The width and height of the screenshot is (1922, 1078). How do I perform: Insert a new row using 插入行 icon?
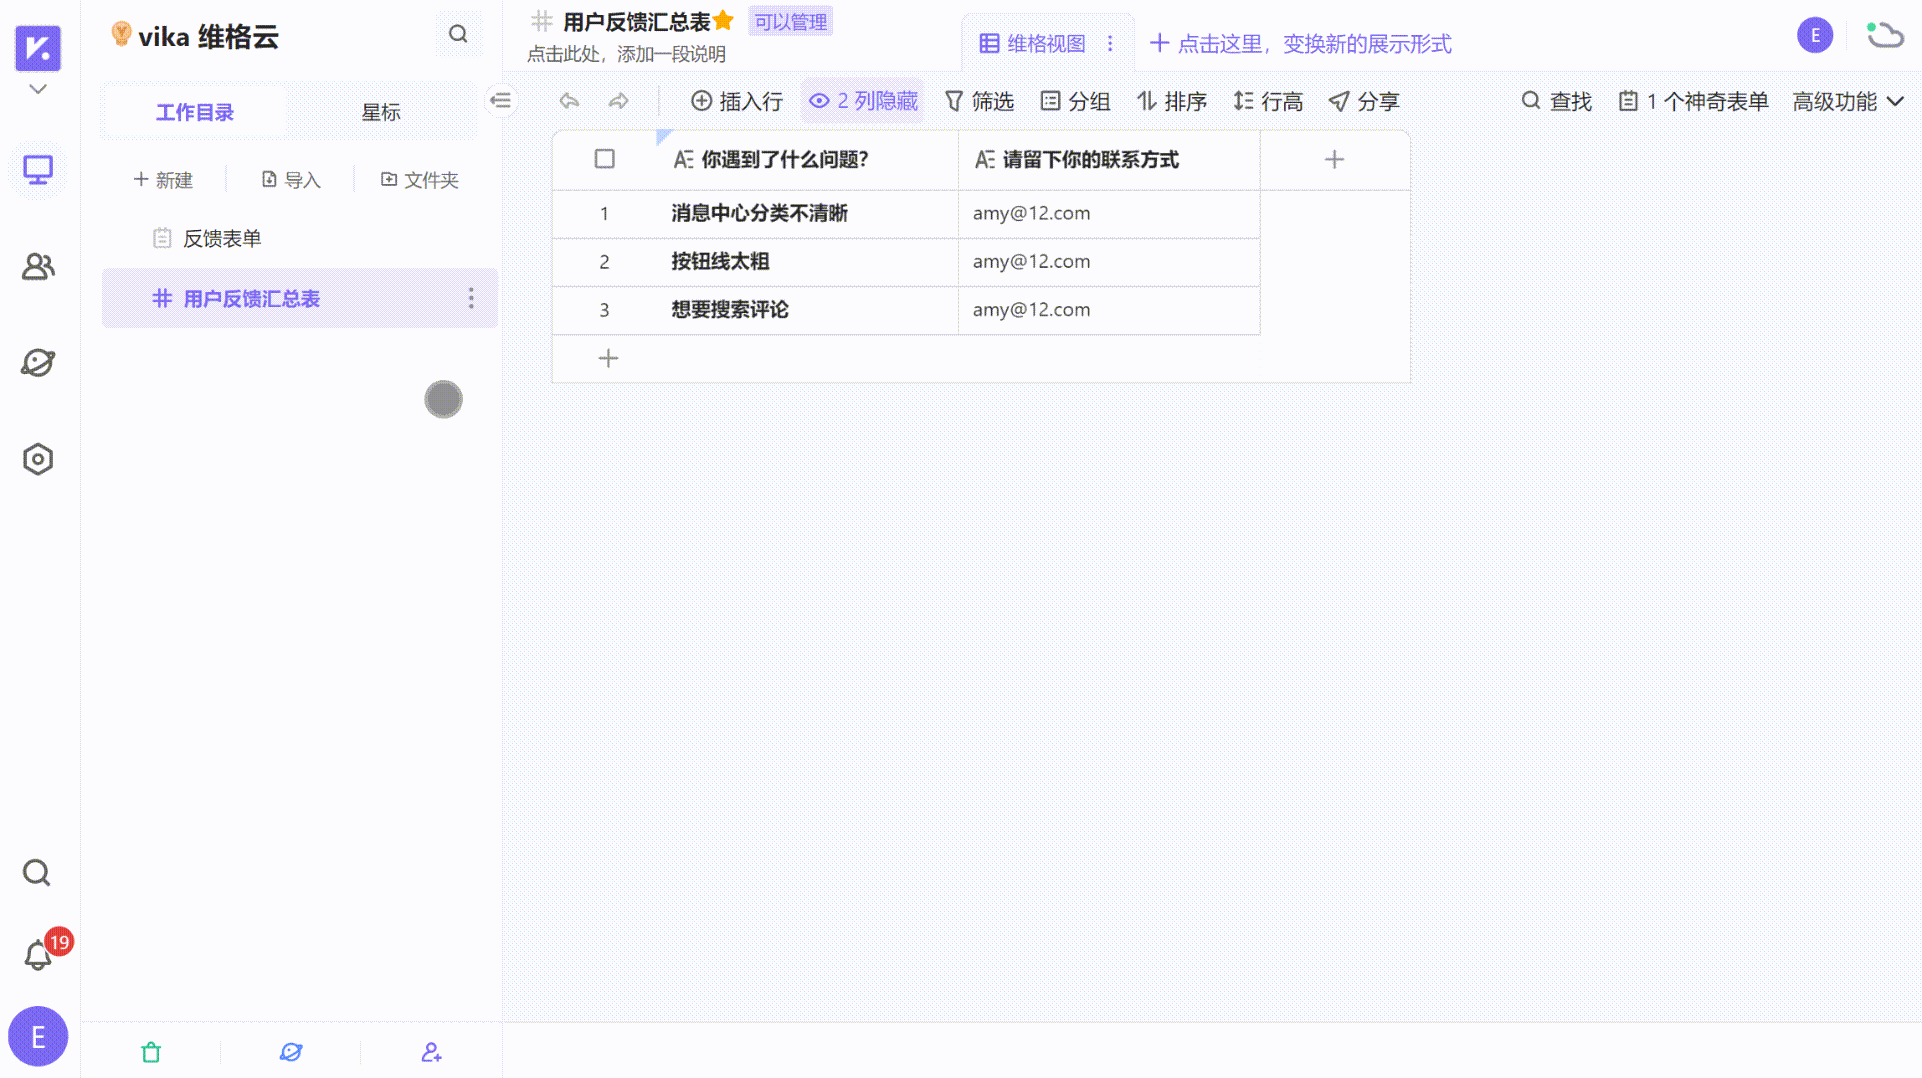pyautogui.click(x=737, y=101)
